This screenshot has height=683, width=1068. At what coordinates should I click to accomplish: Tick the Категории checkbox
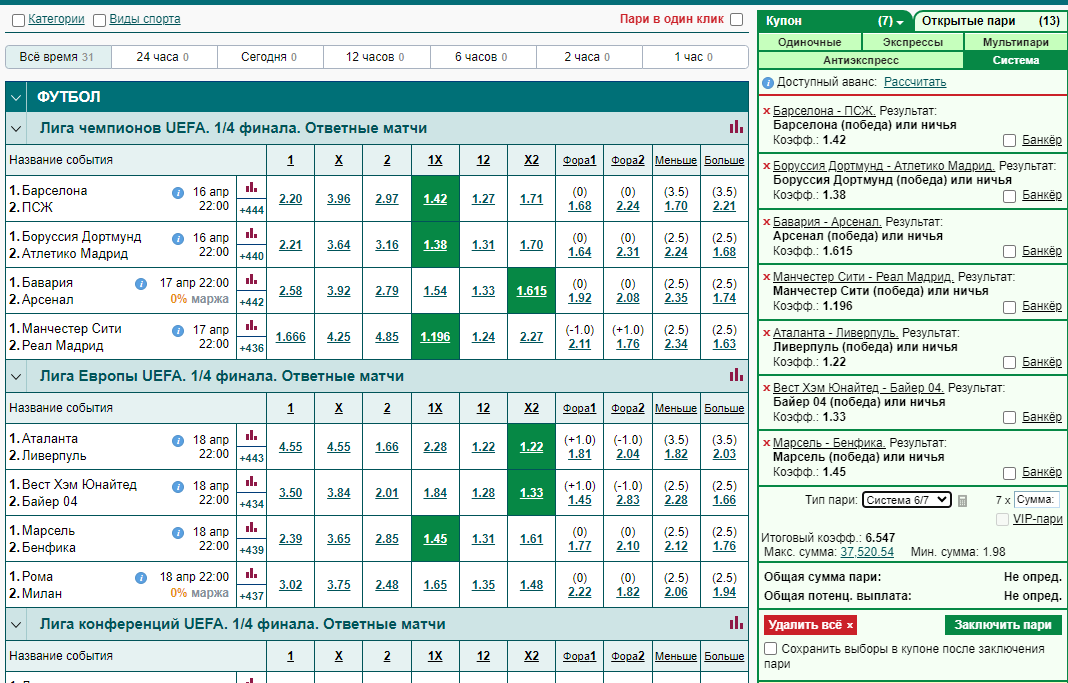pyautogui.click(x=19, y=20)
